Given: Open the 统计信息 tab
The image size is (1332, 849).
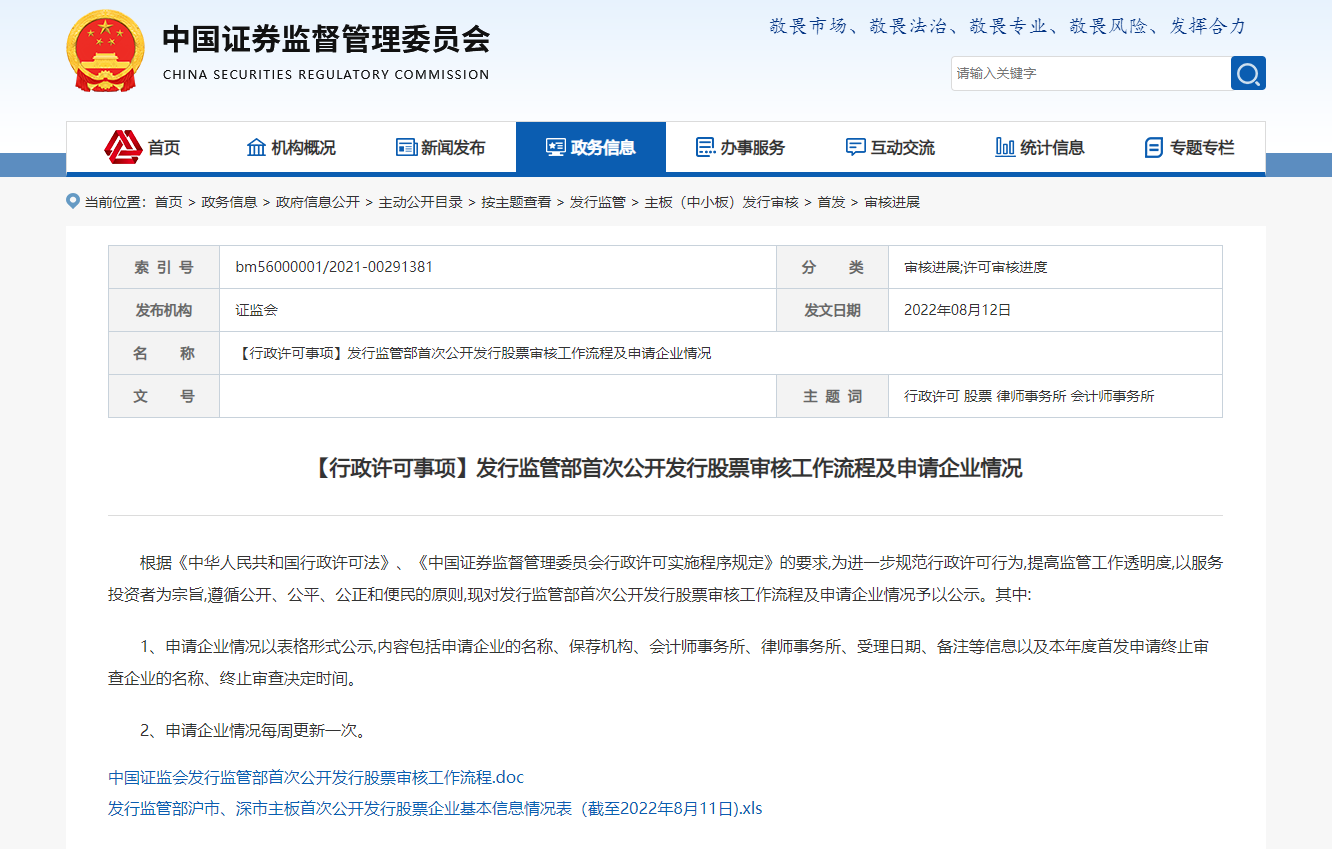Looking at the screenshot, I should coord(1041,147).
